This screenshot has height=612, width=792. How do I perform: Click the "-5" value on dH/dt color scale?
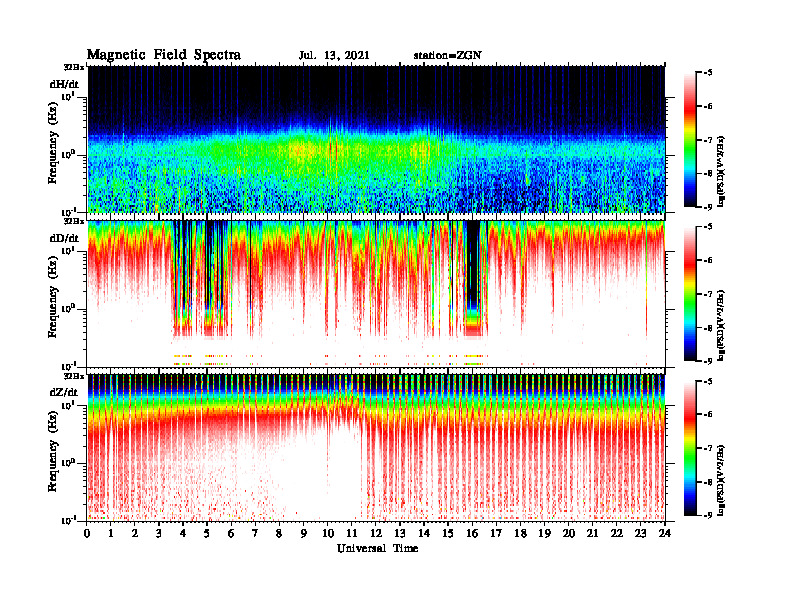(x=707, y=73)
